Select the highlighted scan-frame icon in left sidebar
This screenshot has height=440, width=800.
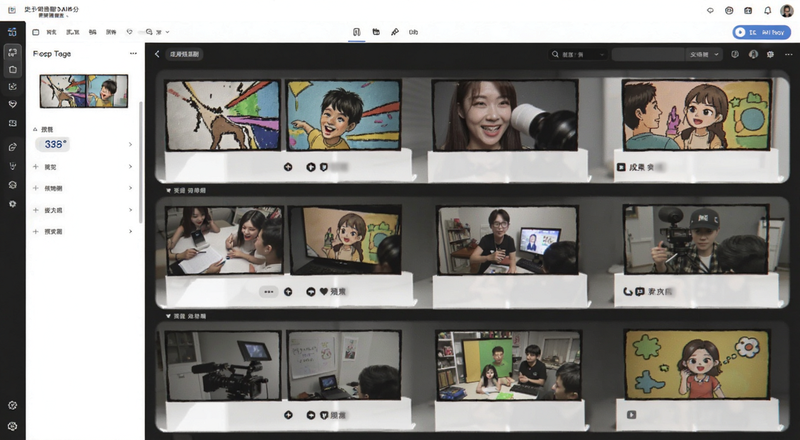pyautogui.click(x=13, y=52)
